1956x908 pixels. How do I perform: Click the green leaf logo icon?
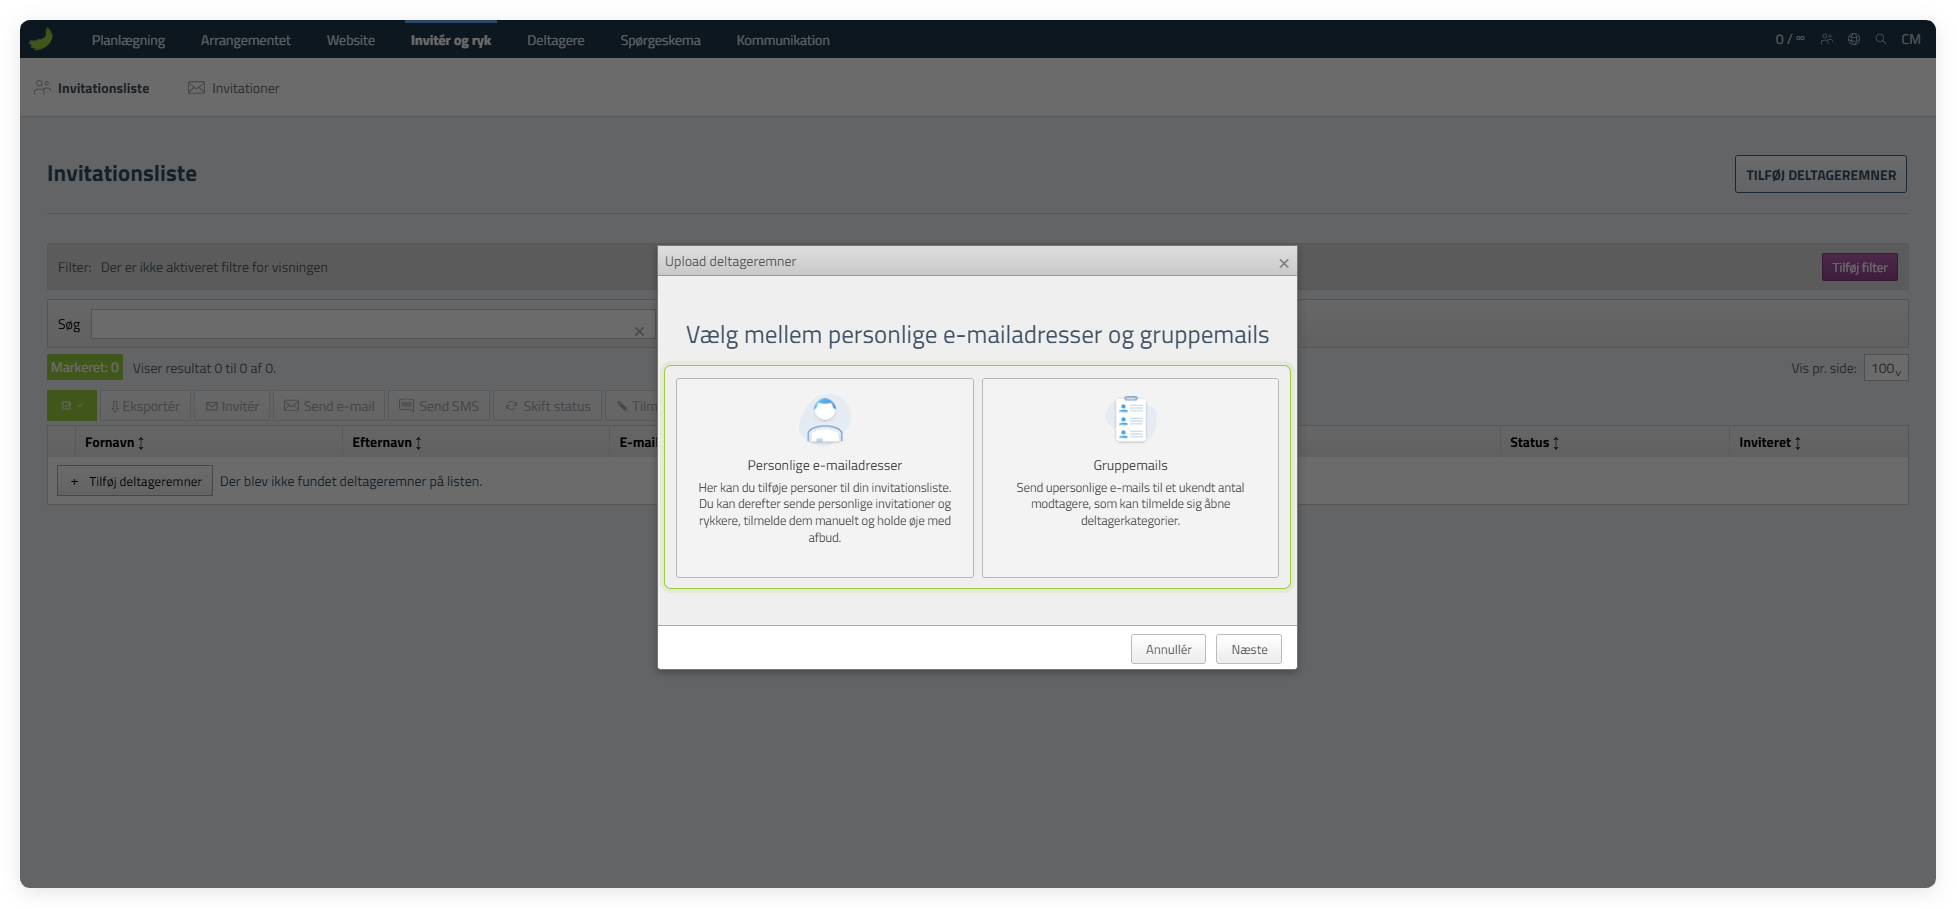pyautogui.click(x=41, y=39)
